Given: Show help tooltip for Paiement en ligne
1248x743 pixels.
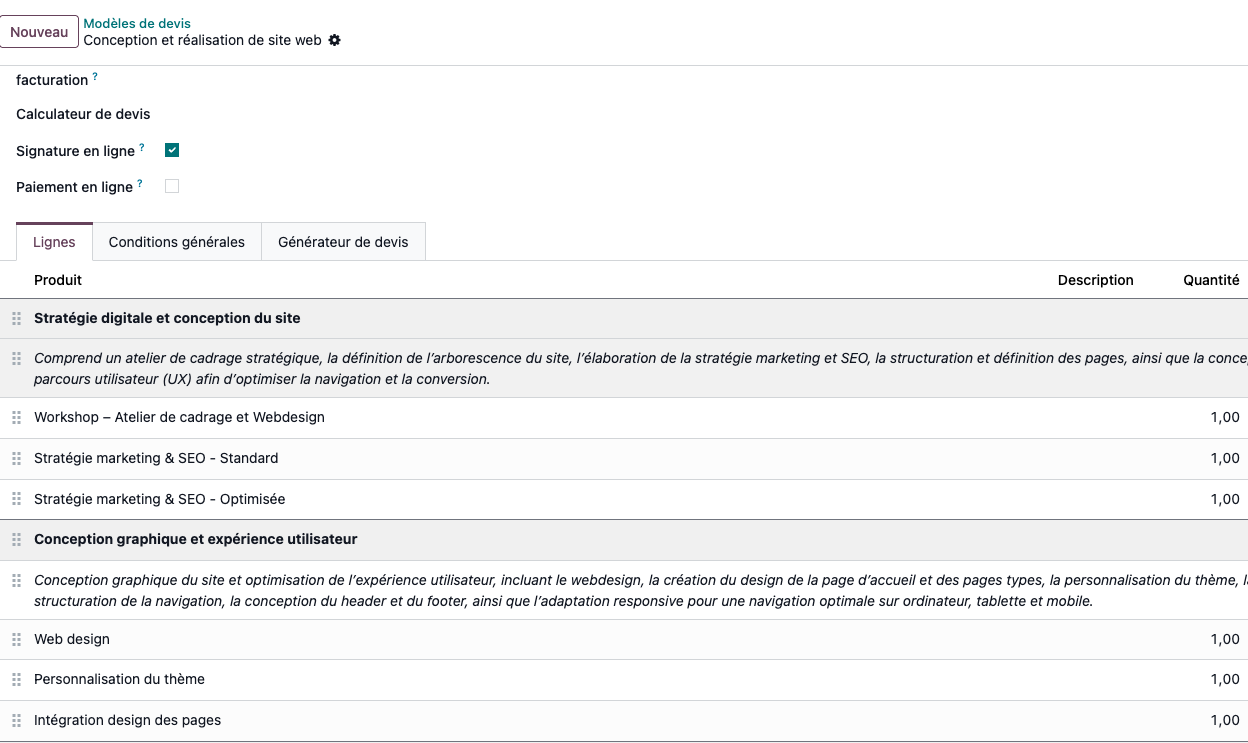Looking at the screenshot, I should 140,183.
